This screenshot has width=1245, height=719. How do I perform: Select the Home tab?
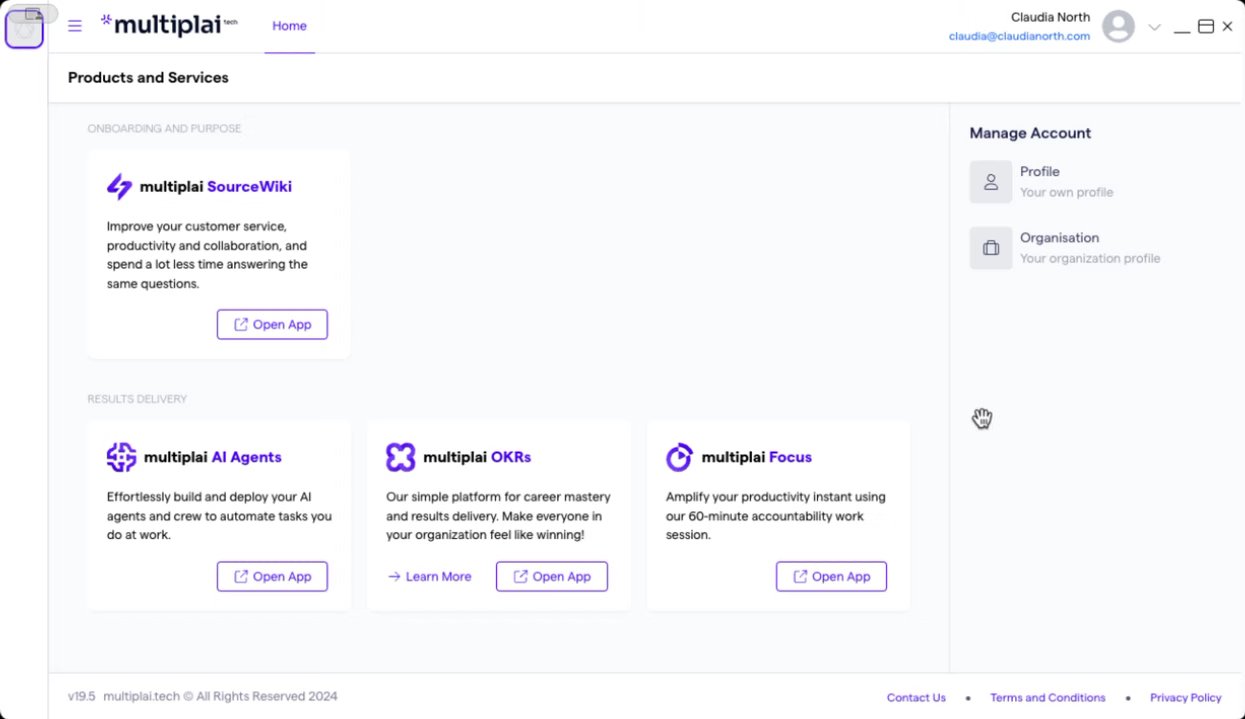tap(289, 26)
